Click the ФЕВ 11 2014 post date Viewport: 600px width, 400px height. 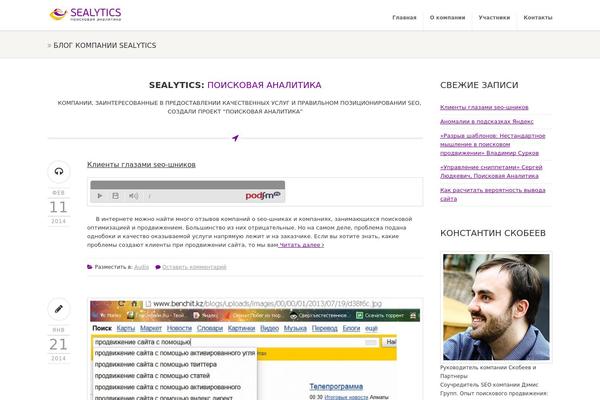pos(59,207)
